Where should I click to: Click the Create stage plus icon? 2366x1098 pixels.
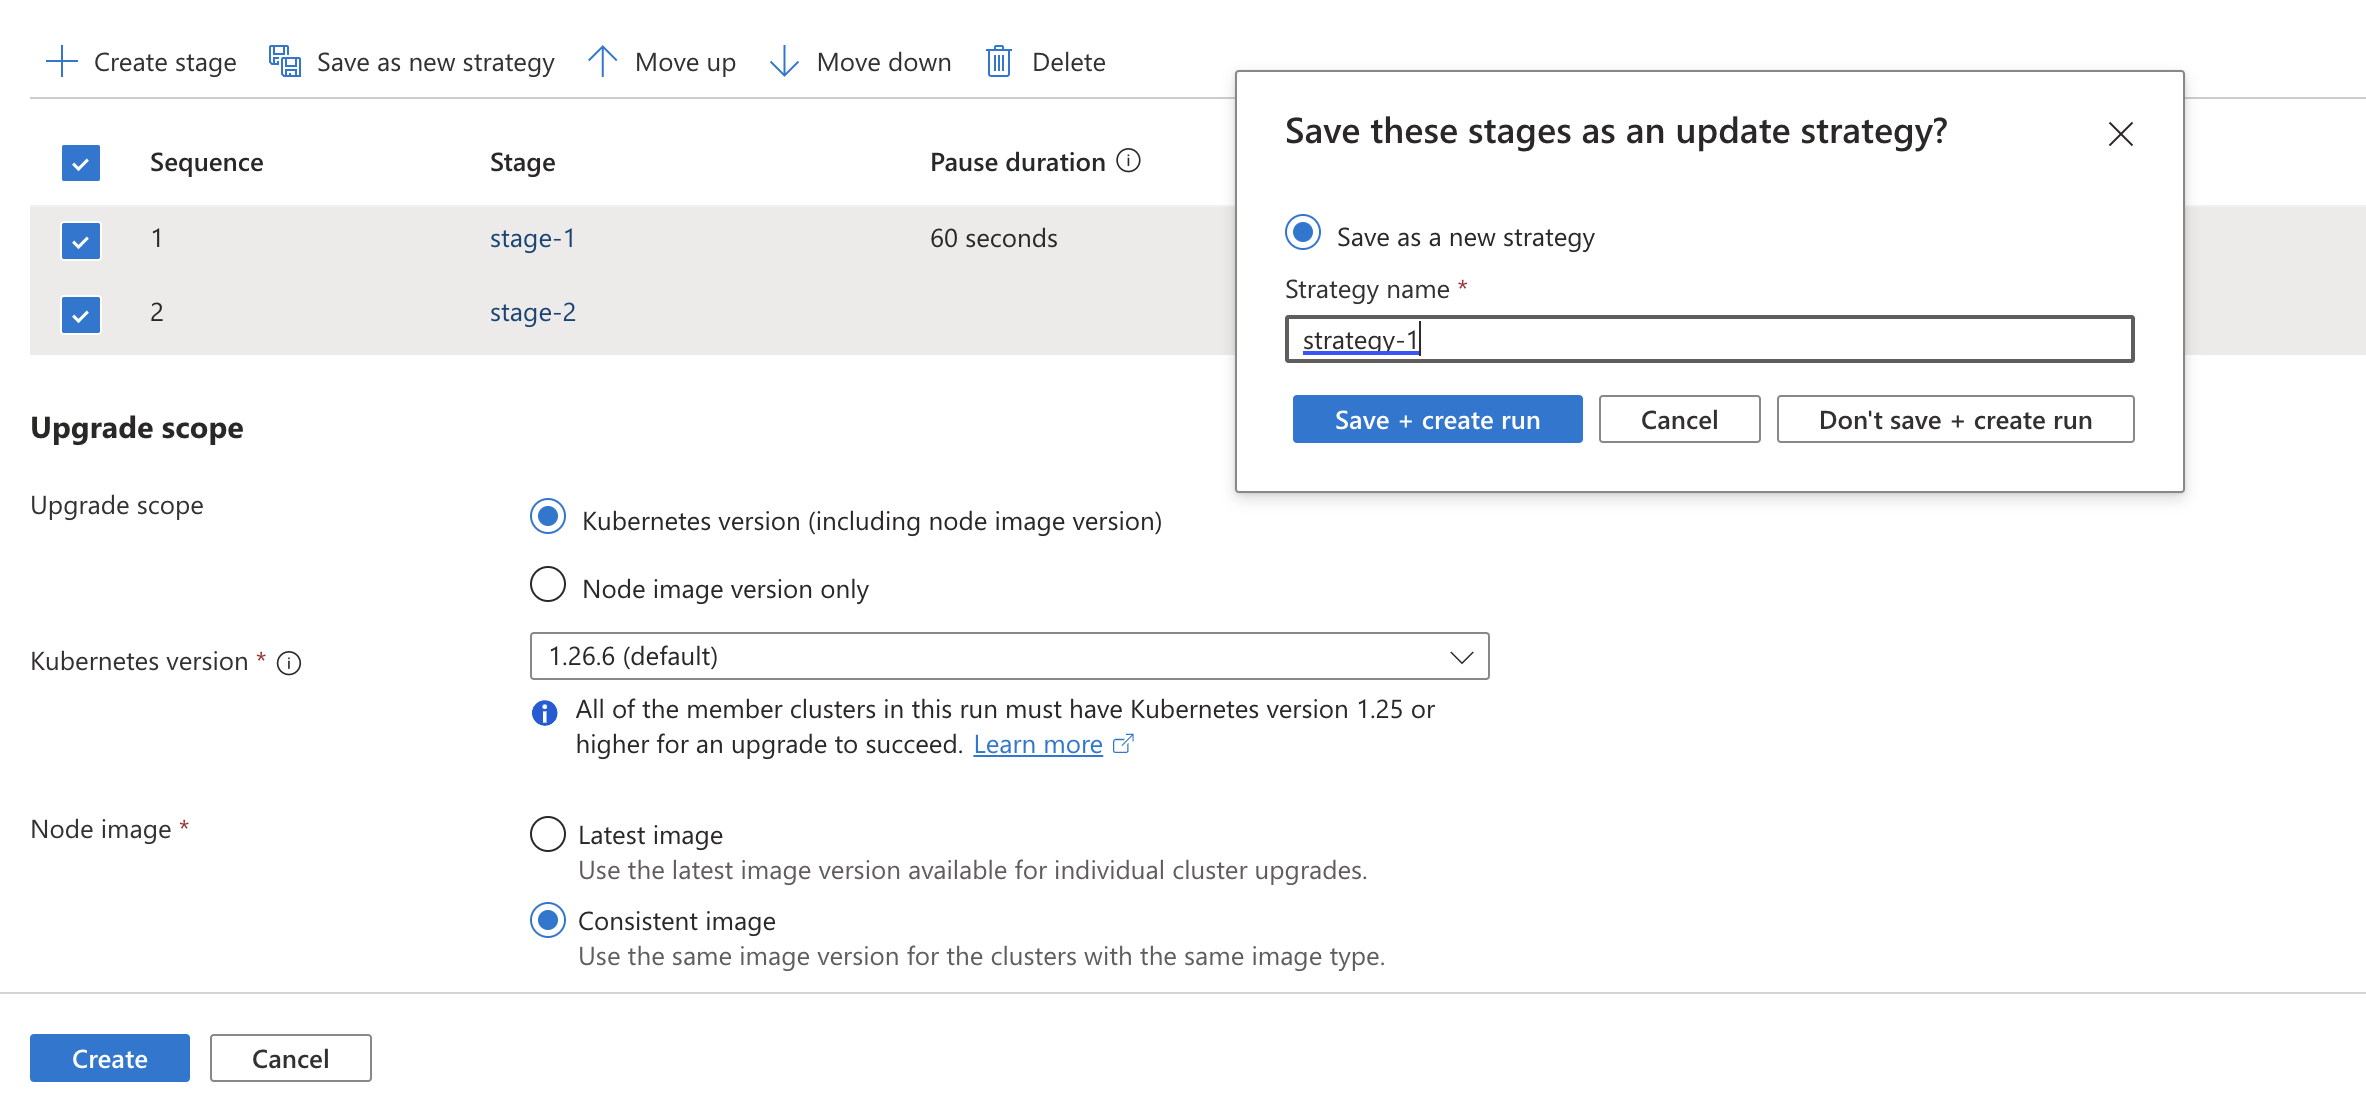(x=62, y=62)
